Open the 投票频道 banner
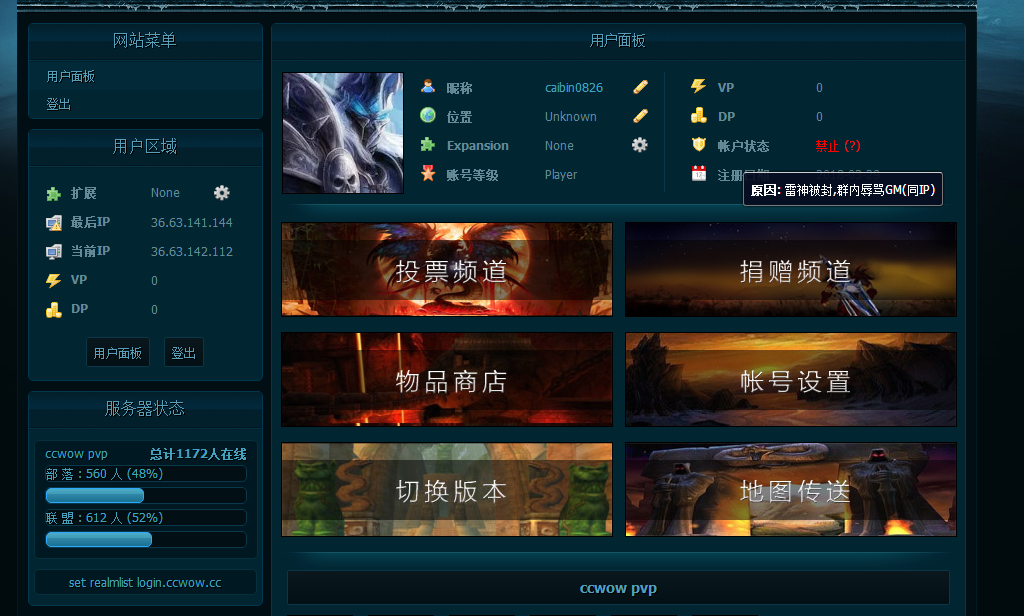 (x=446, y=269)
